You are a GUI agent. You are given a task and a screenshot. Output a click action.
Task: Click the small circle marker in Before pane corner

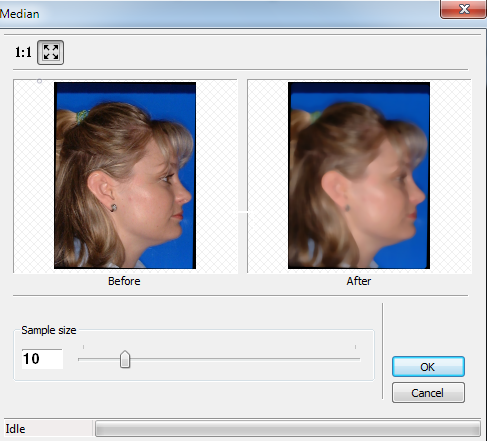click(x=39, y=81)
